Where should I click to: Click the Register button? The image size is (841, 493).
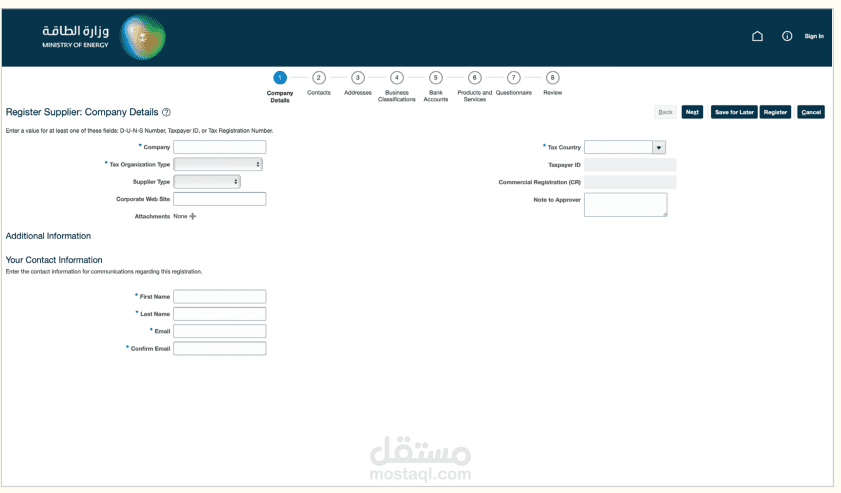click(775, 112)
